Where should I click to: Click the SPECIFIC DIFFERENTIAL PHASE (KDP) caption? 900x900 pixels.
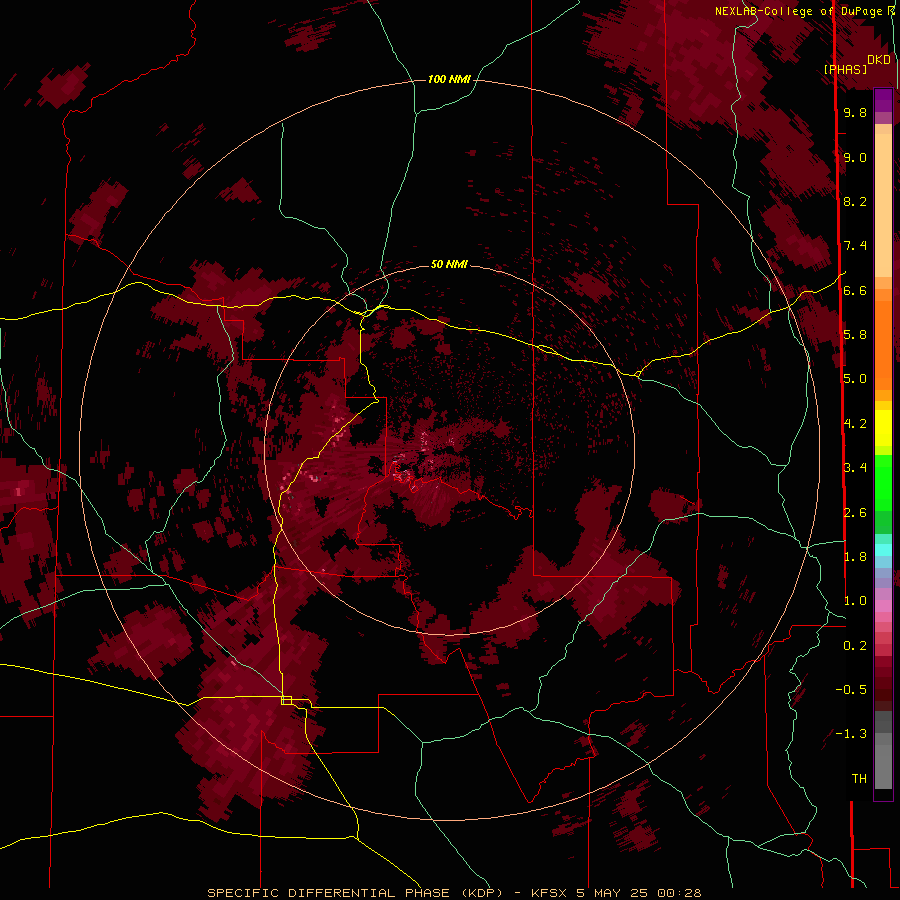tap(356, 893)
